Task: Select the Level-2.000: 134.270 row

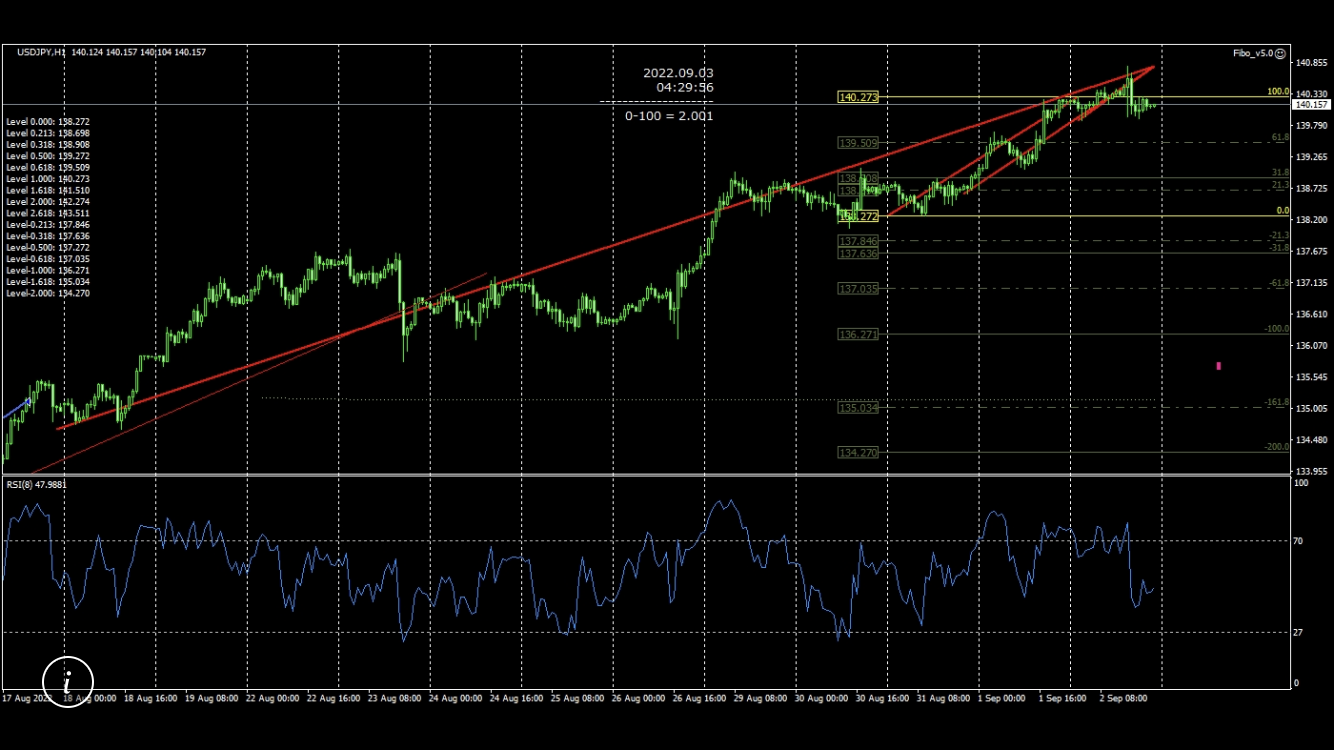Action: (x=48, y=293)
